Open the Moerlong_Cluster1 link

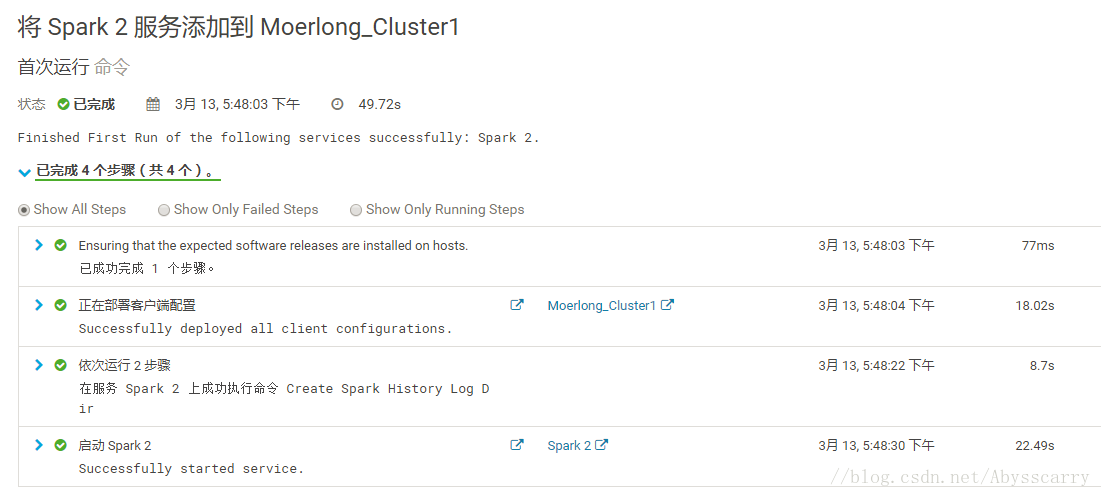602,305
